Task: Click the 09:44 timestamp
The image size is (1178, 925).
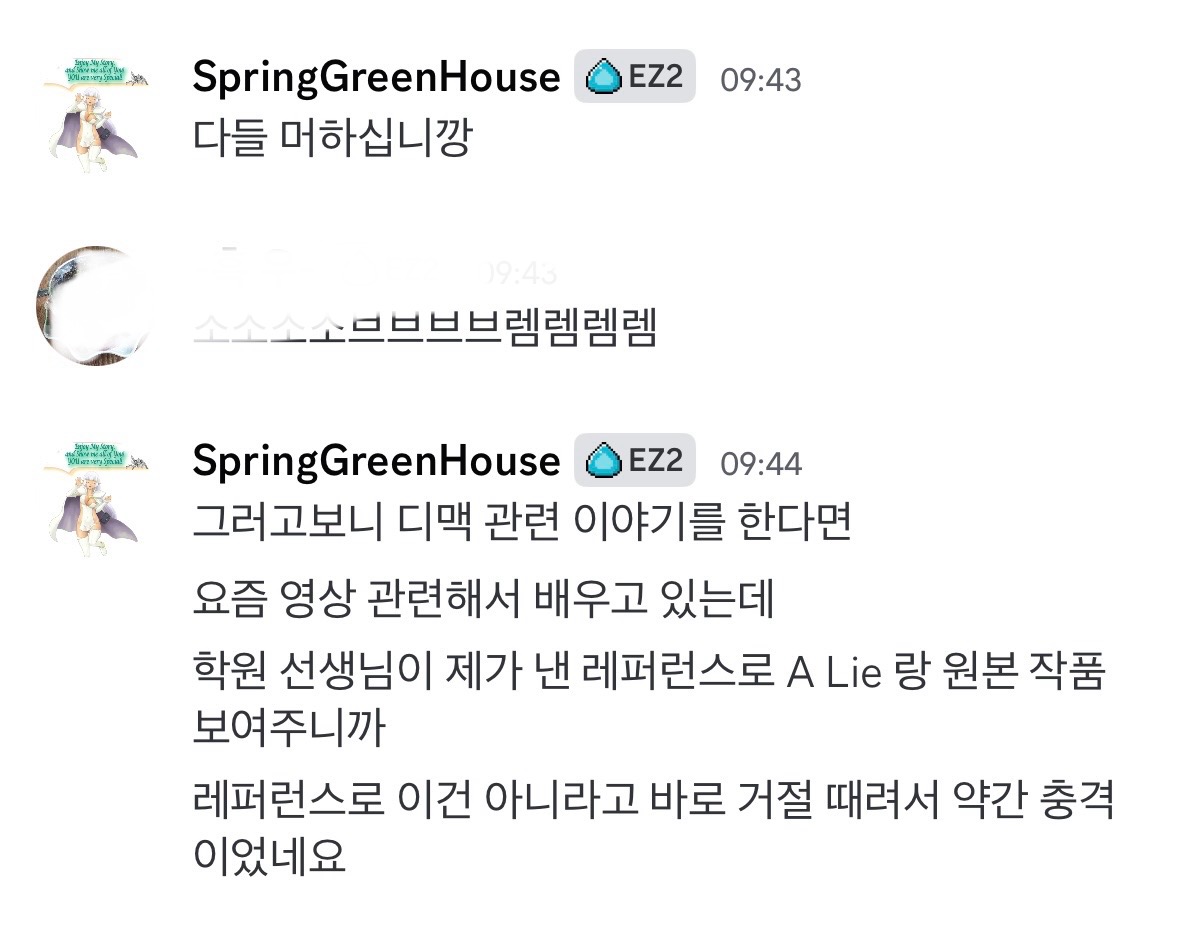Action: [x=761, y=464]
